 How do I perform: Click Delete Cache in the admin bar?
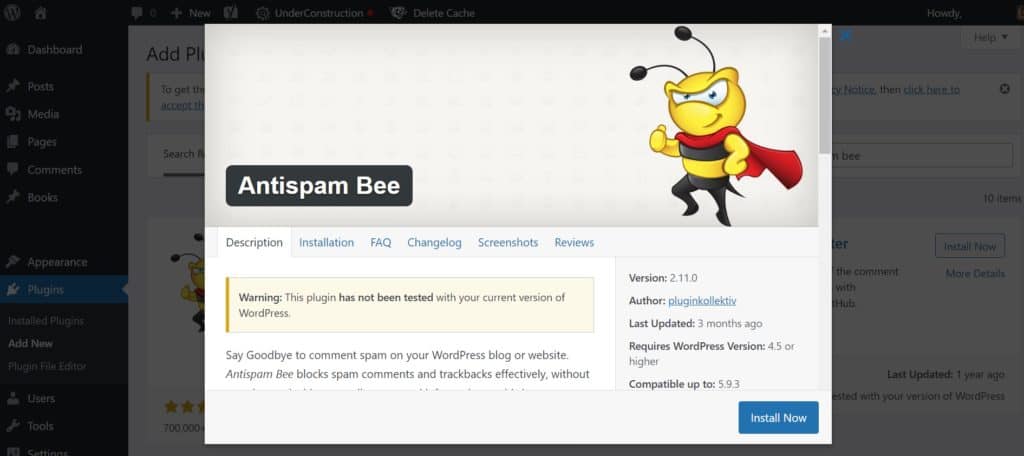tap(433, 13)
